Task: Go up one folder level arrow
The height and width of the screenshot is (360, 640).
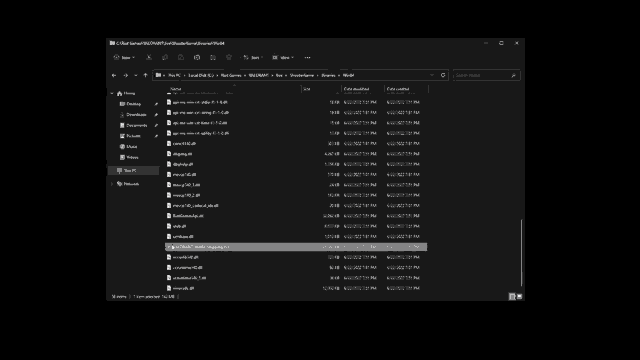Action: coord(145,76)
